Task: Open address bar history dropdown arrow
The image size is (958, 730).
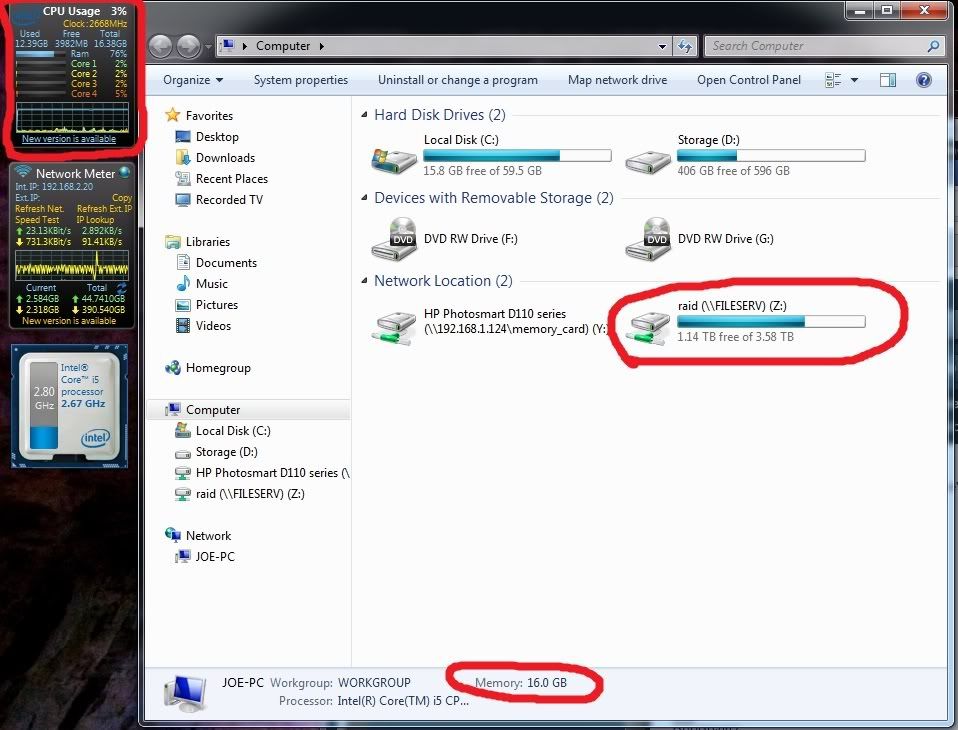Action: point(662,46)
